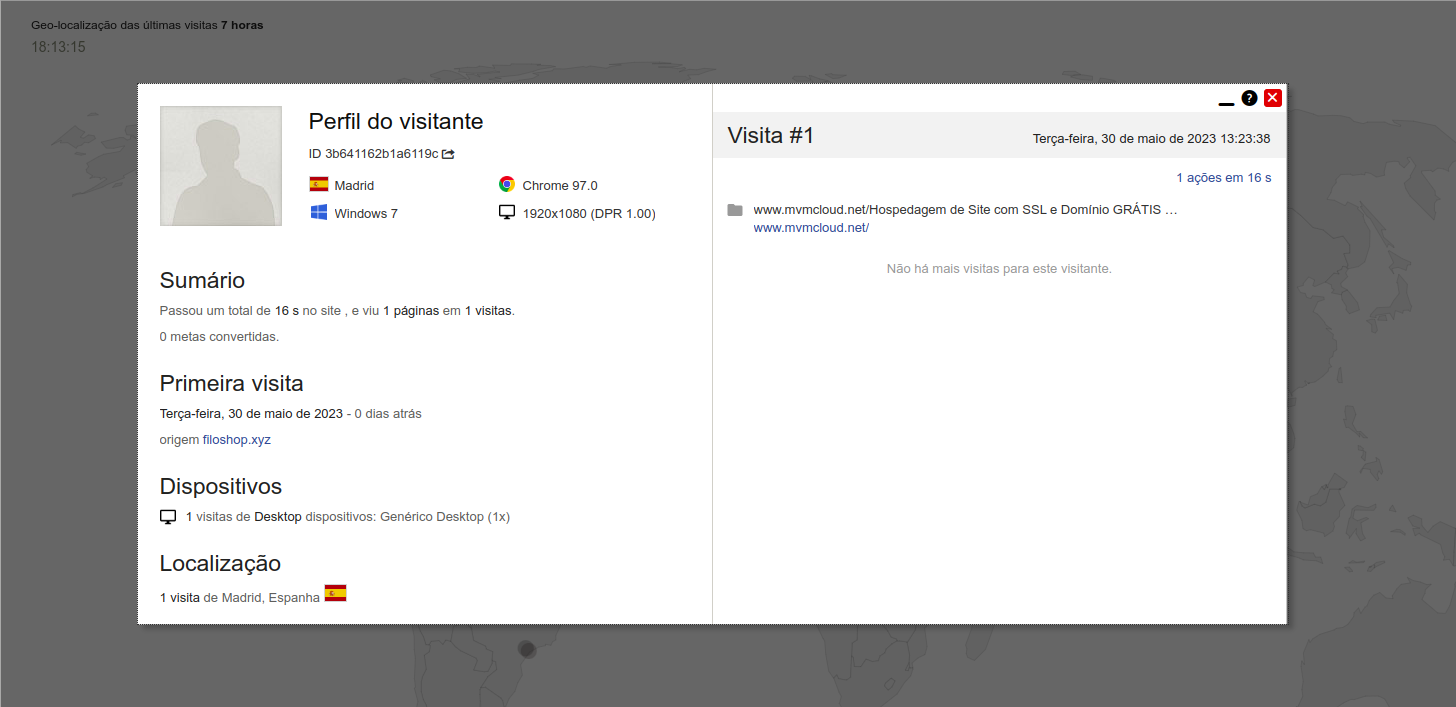
Task: Close the visitor profile popup
Action: pos(1273,98)
